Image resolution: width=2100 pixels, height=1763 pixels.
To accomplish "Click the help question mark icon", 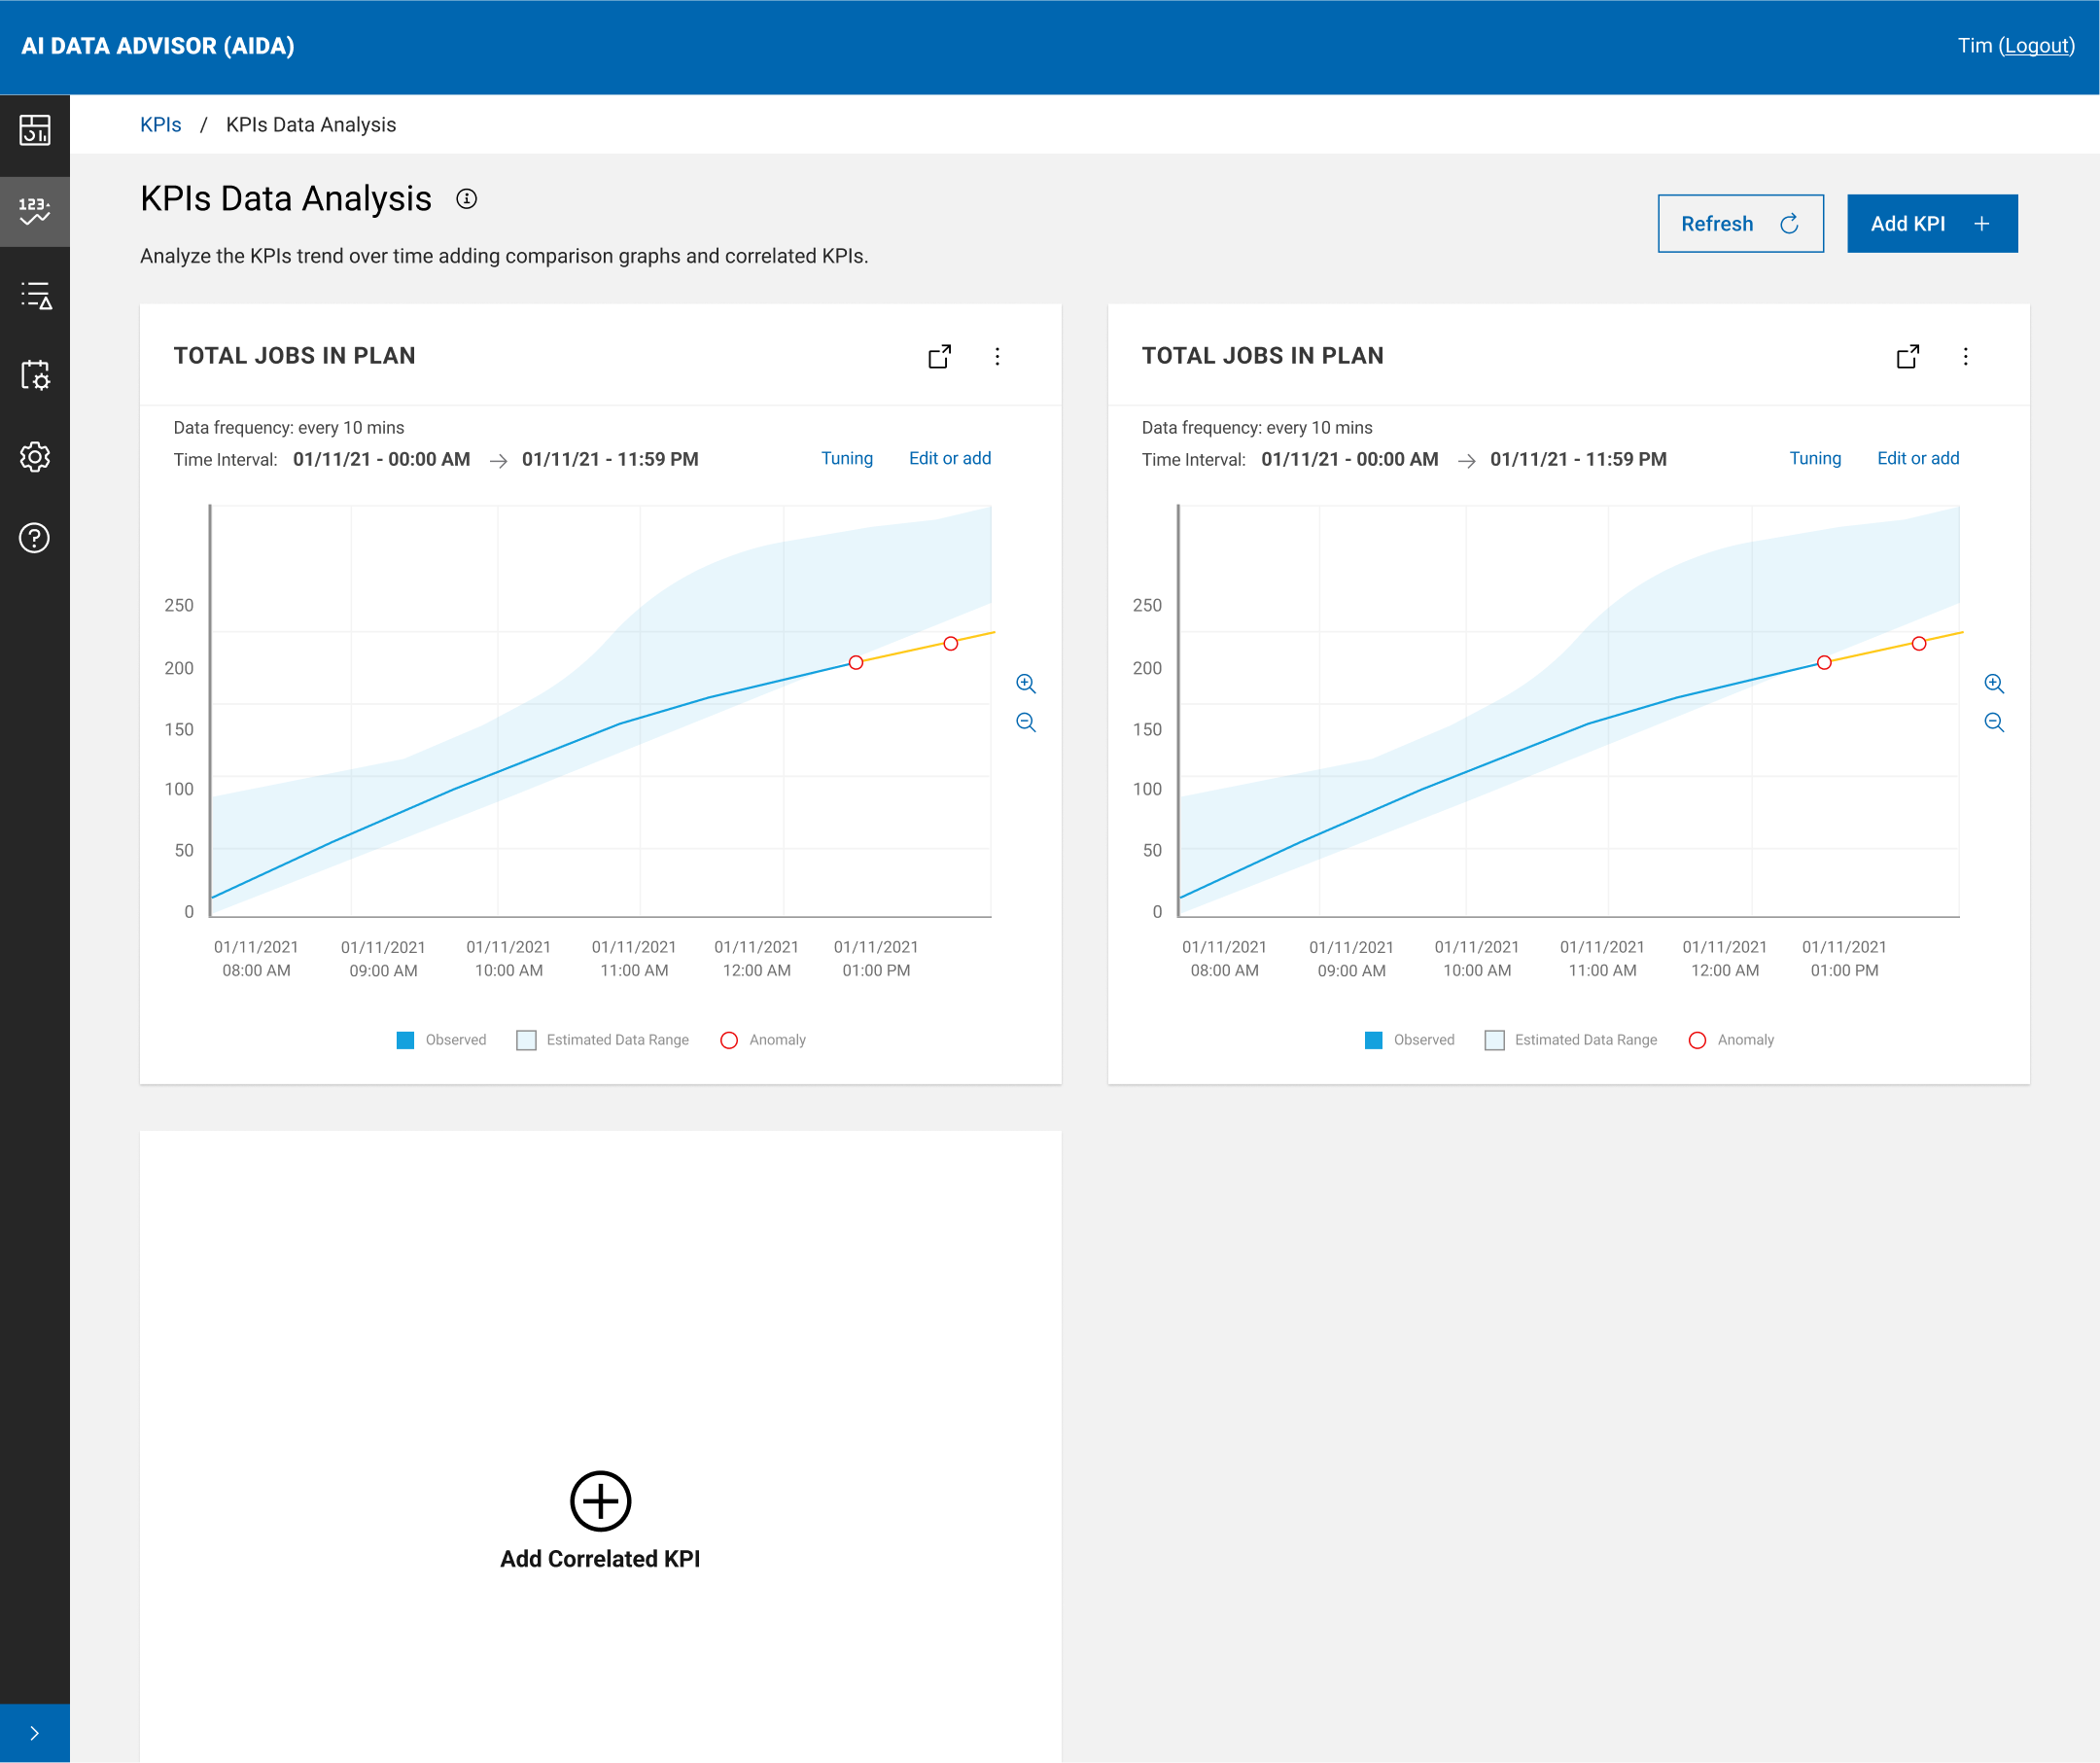I will point(35,538).
